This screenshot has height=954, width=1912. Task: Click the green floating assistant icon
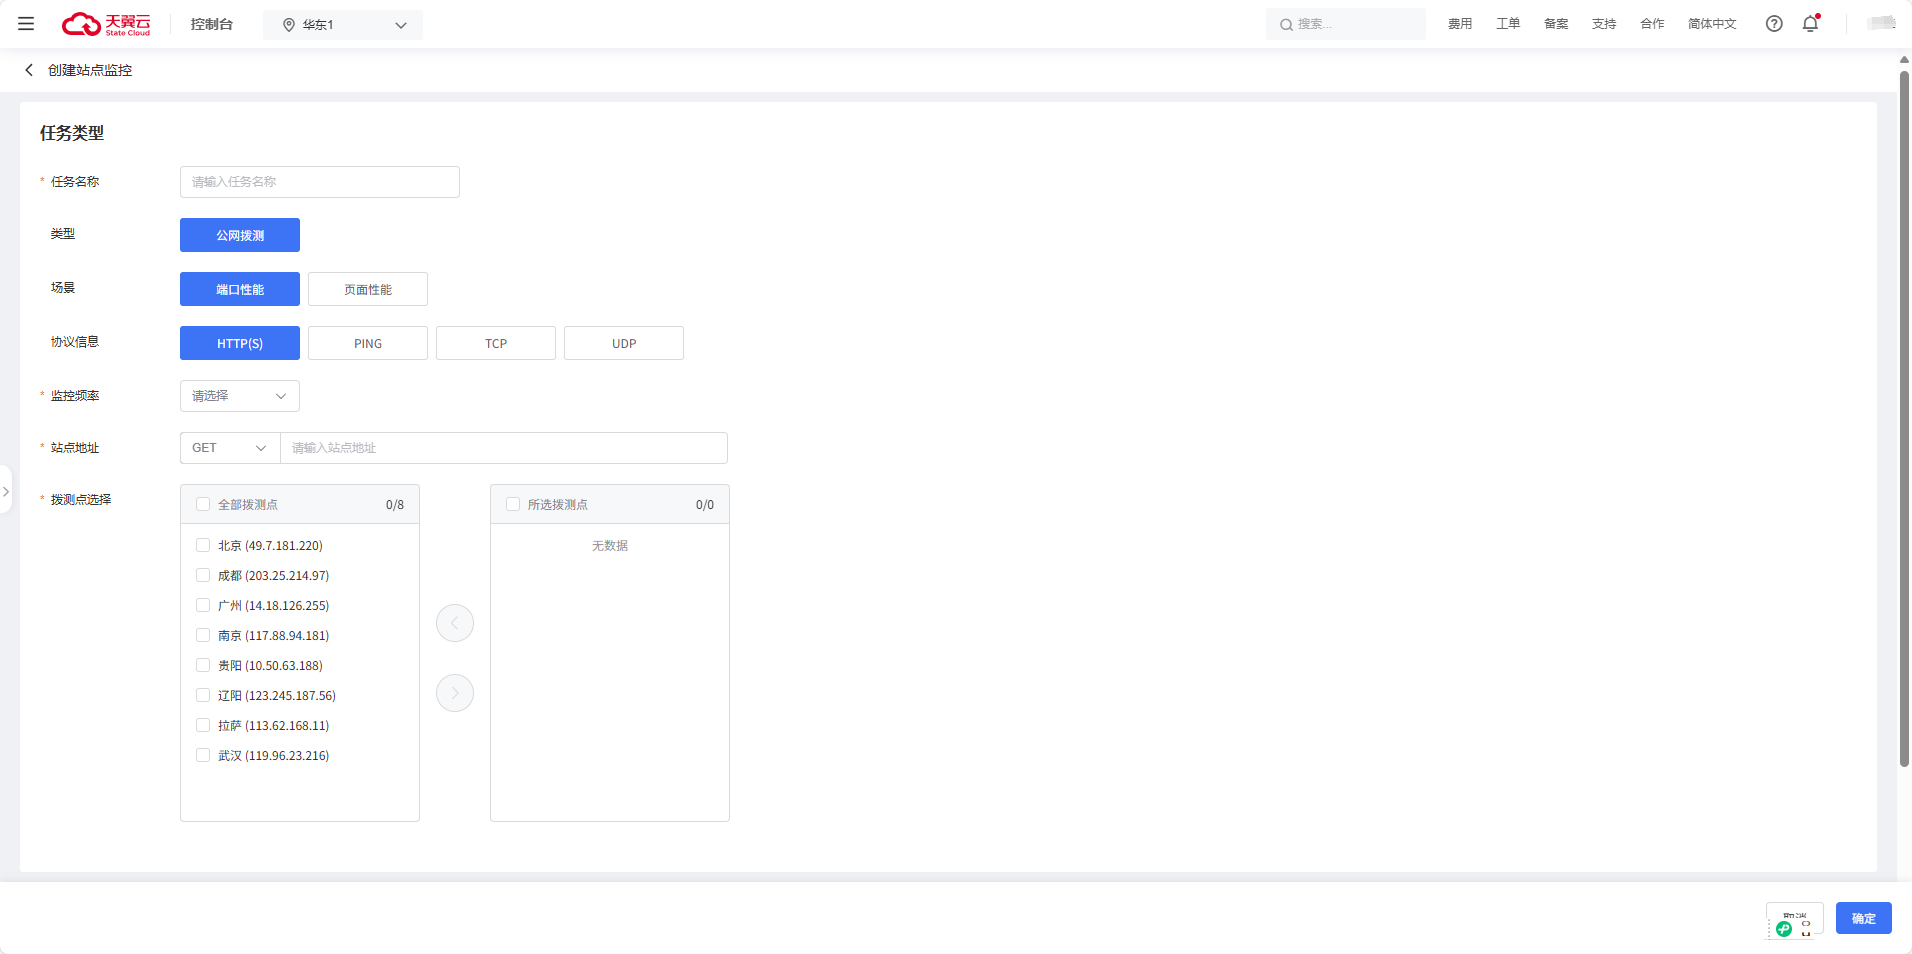(1784, 929)
